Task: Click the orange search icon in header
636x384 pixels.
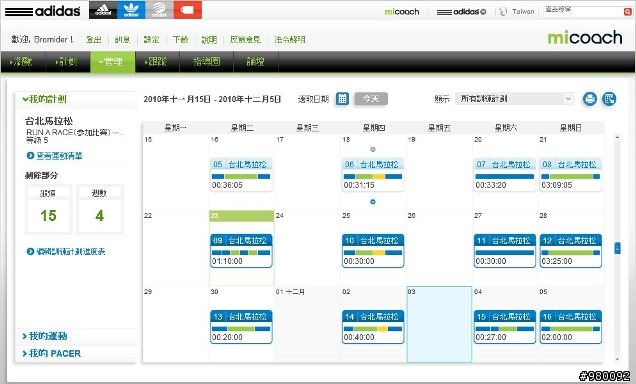Action: tap(627, 12)
